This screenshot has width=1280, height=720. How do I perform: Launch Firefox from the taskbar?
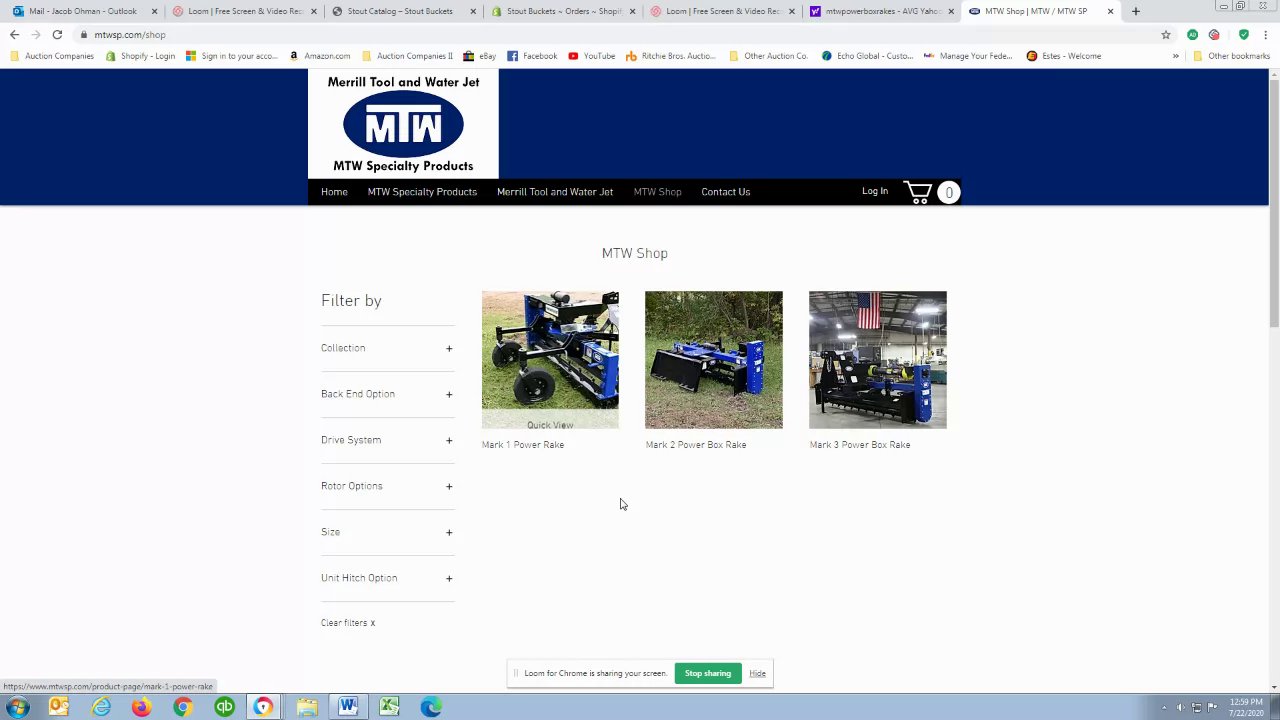[x=141, y=708]
